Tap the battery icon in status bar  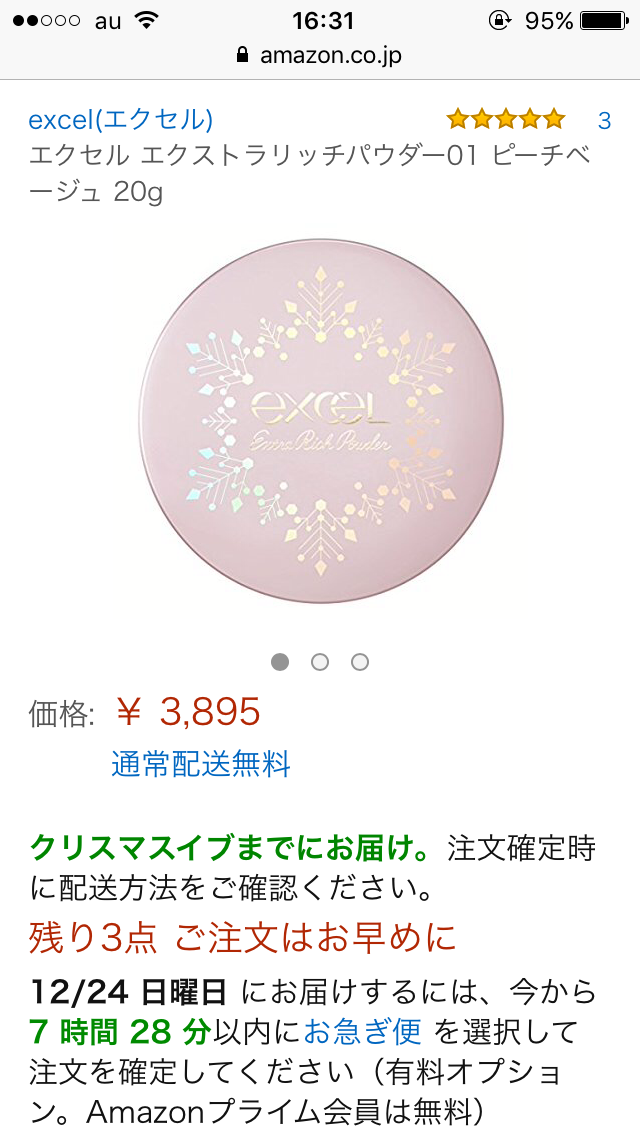604,21
